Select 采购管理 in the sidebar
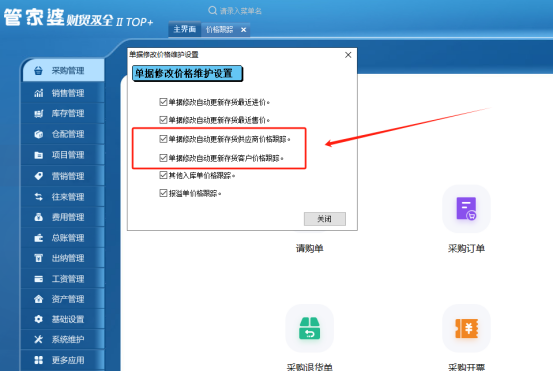 click(x=64, y=71)
